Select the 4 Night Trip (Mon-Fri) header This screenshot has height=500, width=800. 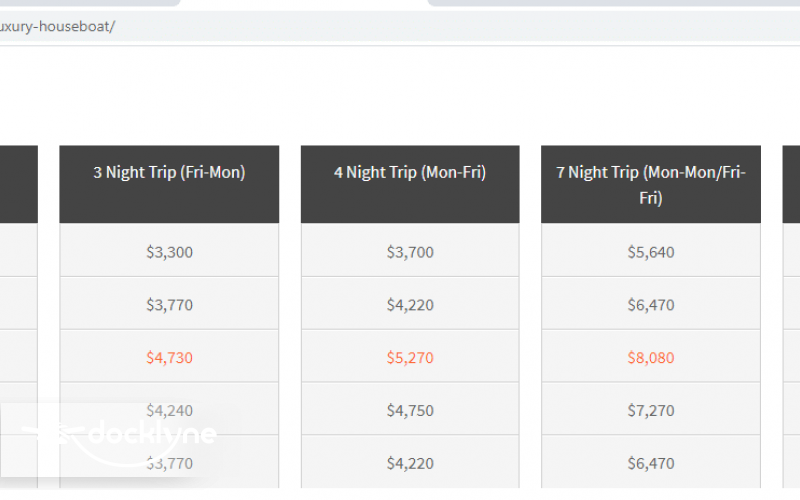coord(410,172)
